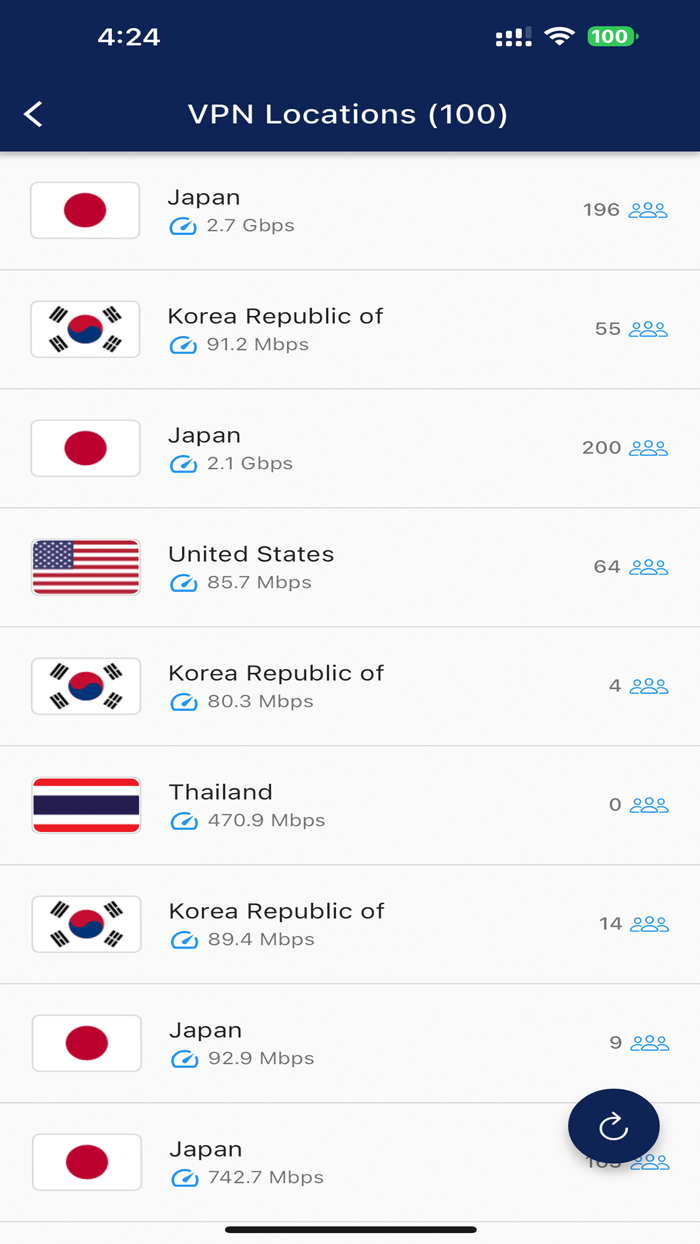This screenshot has height=1244, width=700.
Task: Tap the users icon beside 55 for Korea
Action: pos(648,328)
